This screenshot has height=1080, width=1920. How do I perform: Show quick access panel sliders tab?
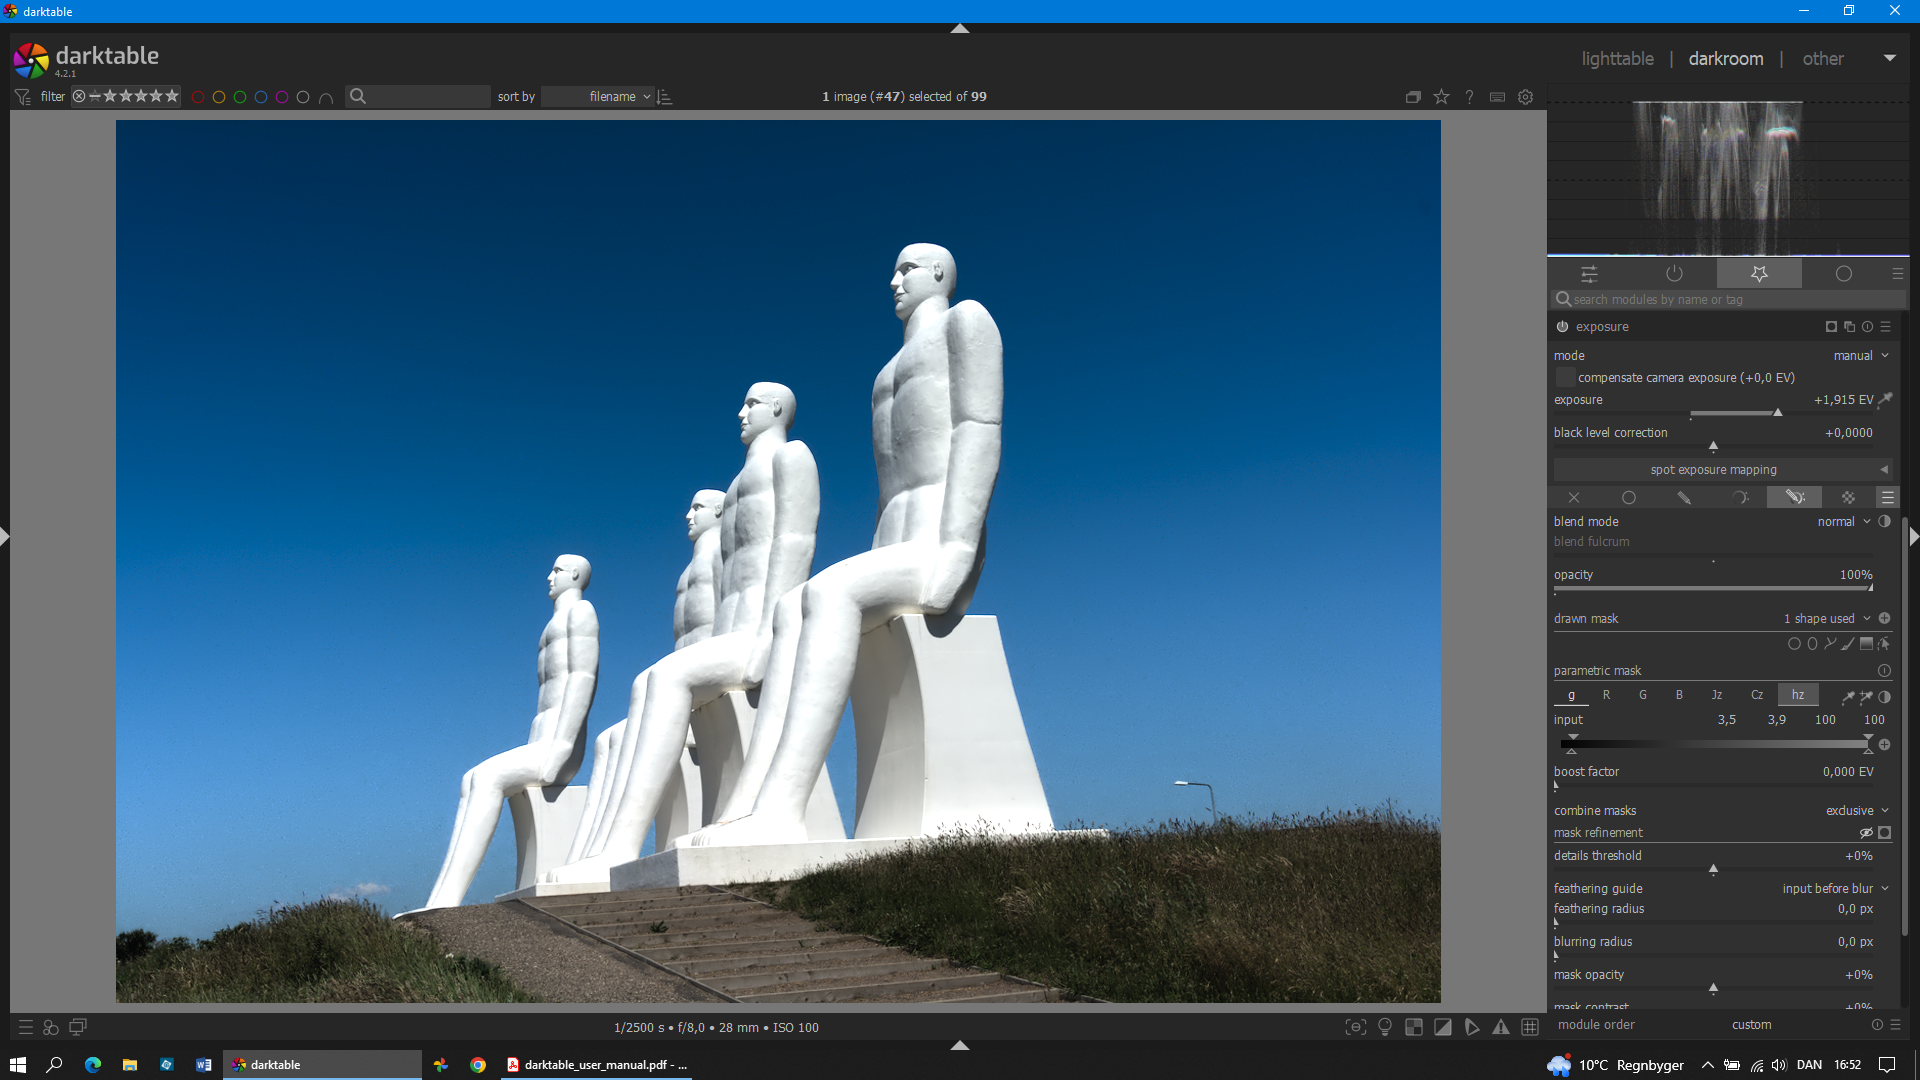click(x=1589, y=274)
